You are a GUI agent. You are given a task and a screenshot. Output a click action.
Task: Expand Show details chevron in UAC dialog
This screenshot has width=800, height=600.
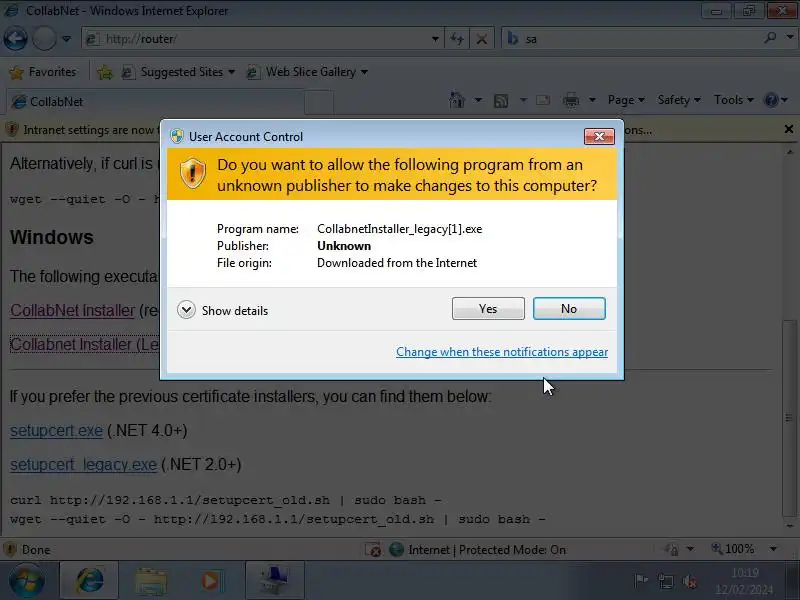[x=186, y=310]
